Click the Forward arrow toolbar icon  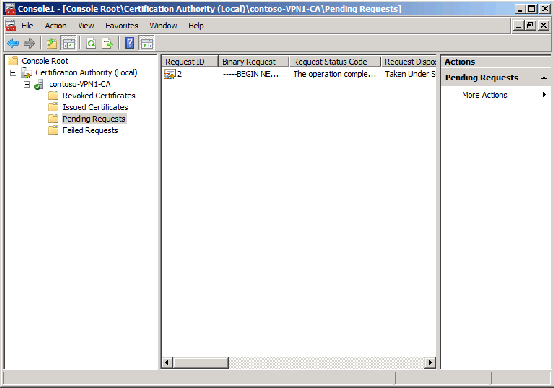tap(29, 43)
